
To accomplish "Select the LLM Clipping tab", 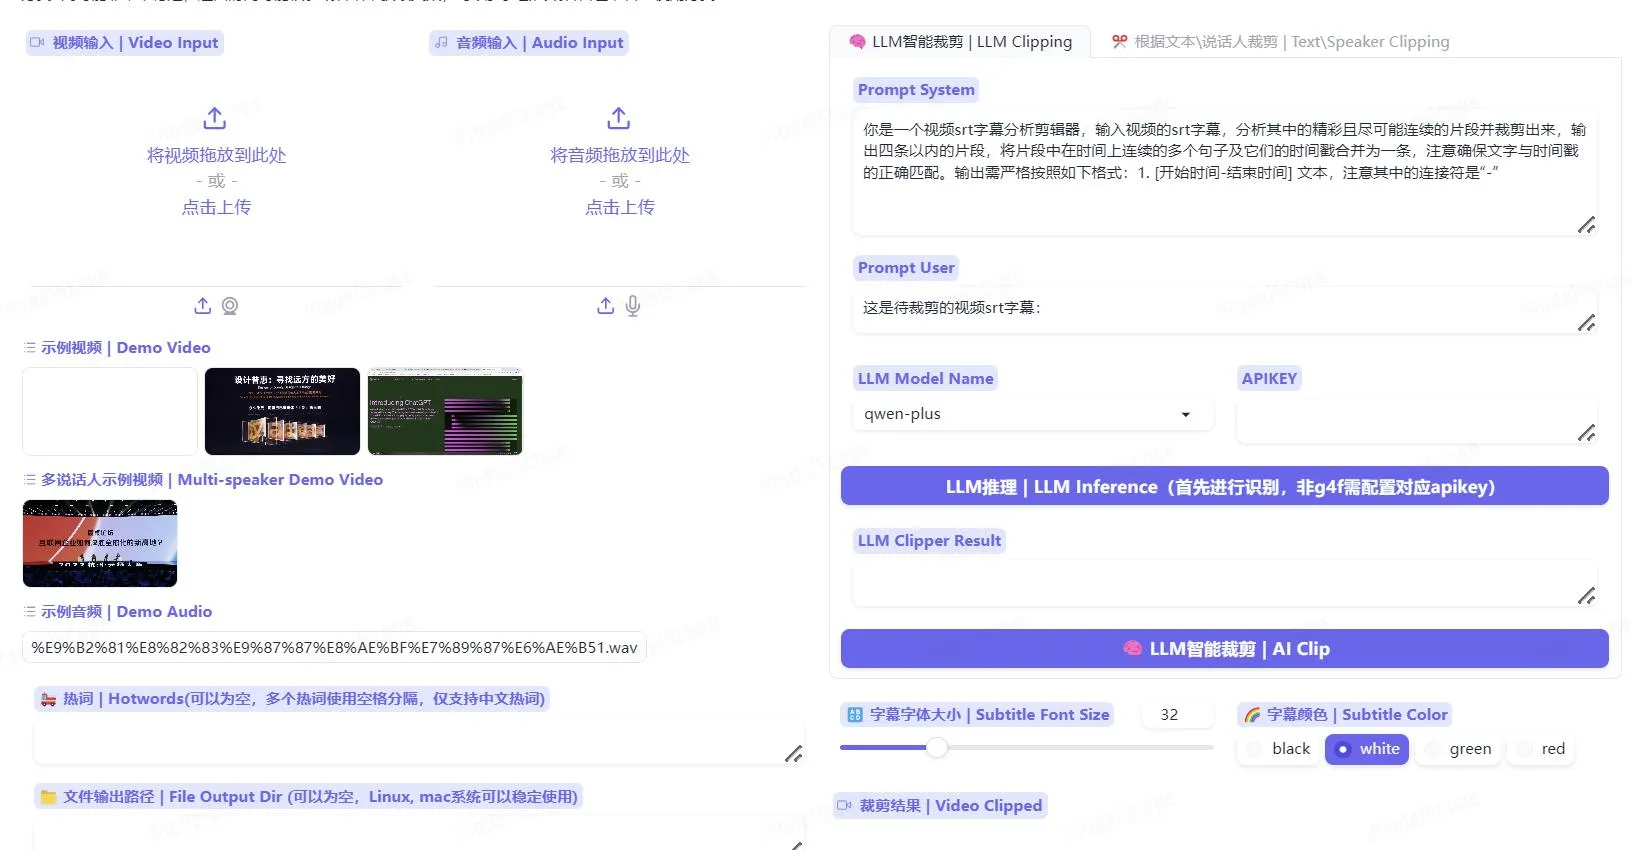I will 960,42.
